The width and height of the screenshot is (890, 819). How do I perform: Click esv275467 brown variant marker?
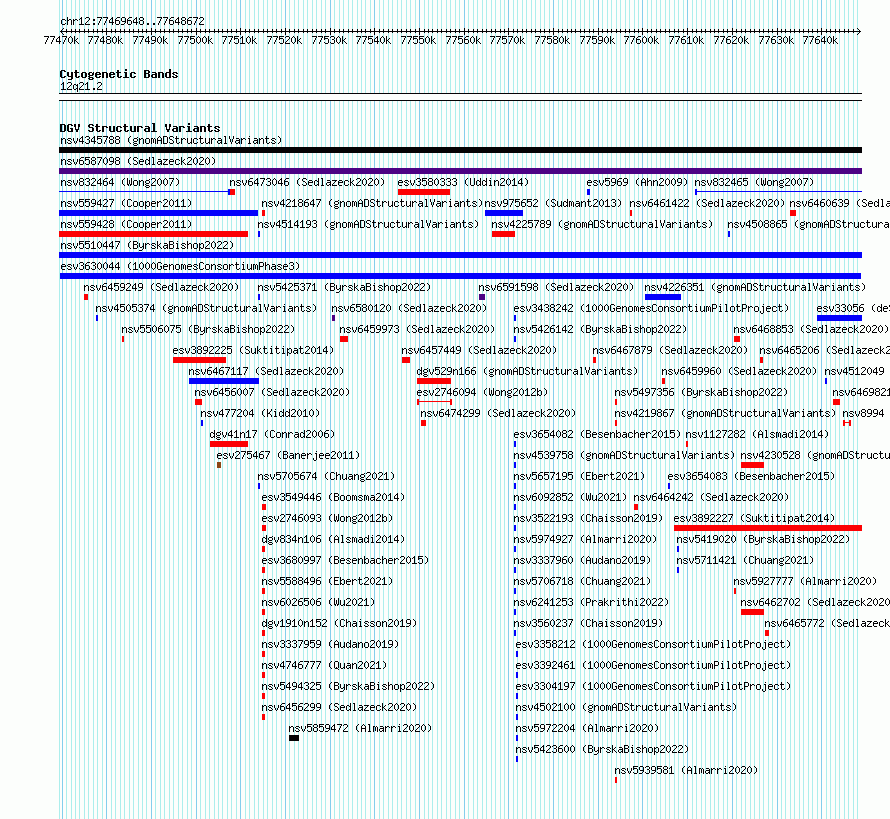219,465
